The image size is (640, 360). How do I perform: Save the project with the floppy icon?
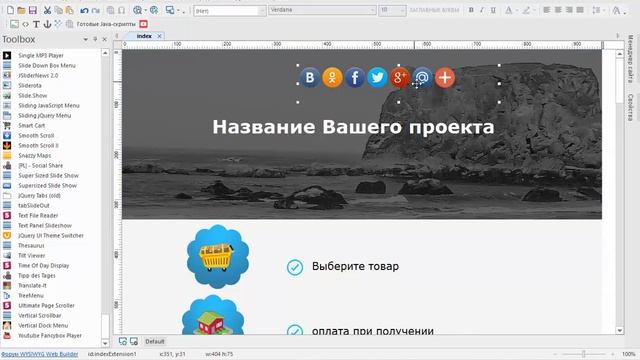(x=33, y=10)
